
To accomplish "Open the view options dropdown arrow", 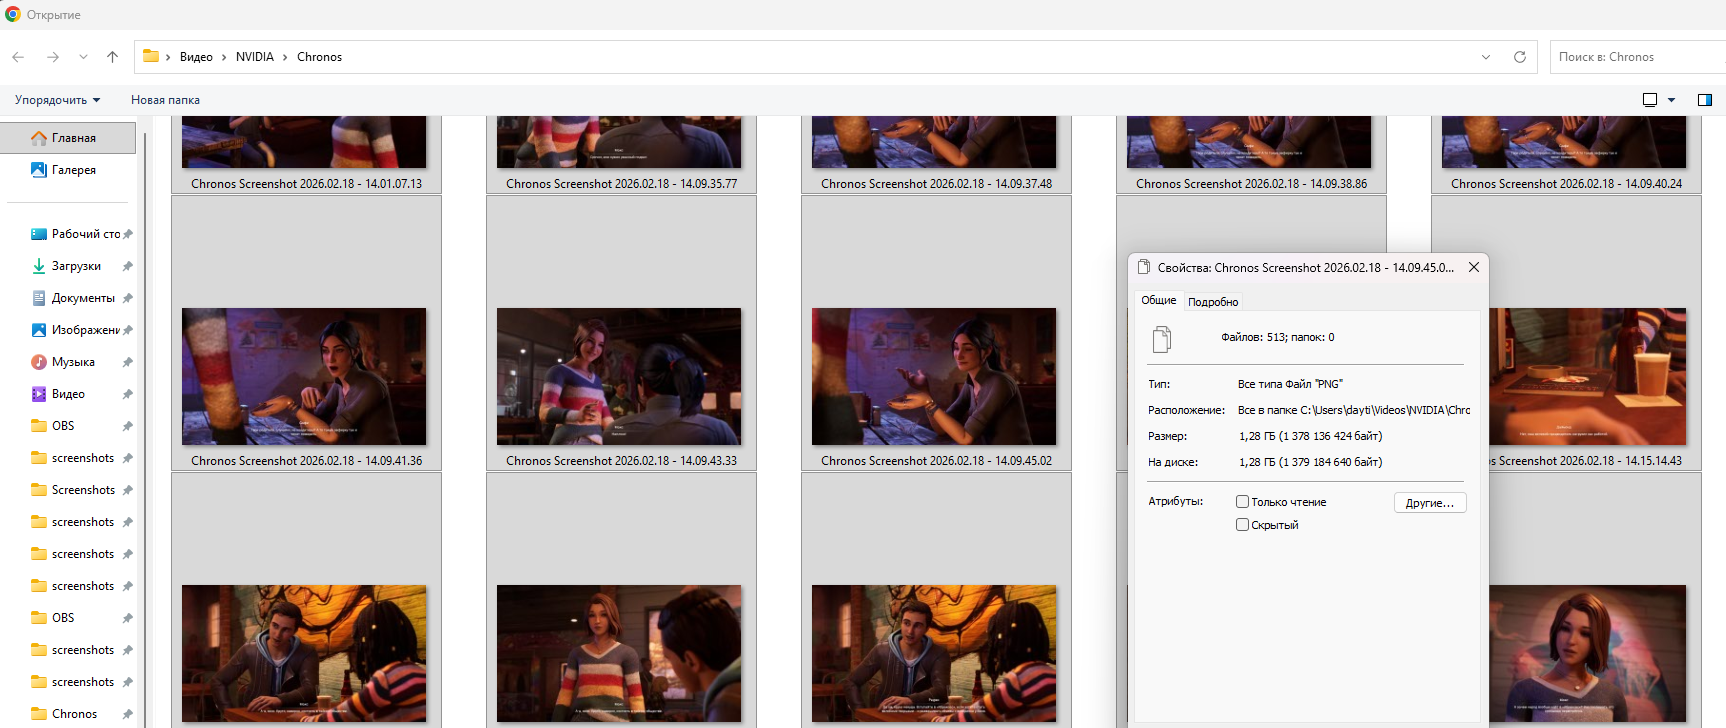I will 1671,100.
